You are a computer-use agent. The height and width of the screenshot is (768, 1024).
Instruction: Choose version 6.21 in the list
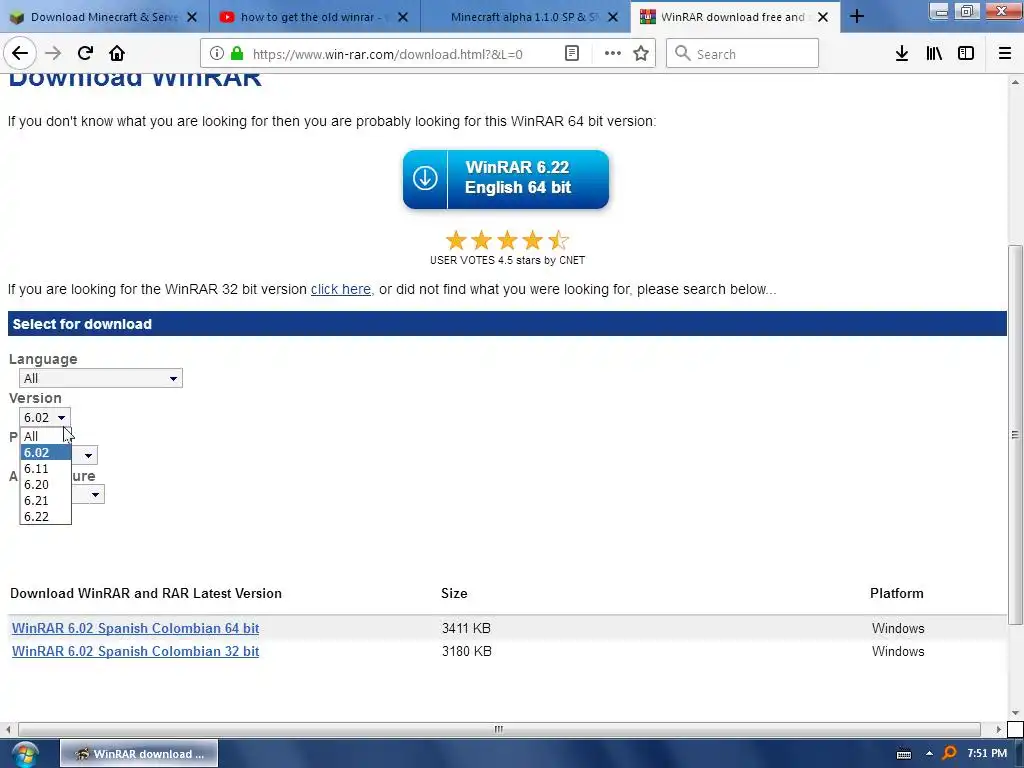click(45, 501)
